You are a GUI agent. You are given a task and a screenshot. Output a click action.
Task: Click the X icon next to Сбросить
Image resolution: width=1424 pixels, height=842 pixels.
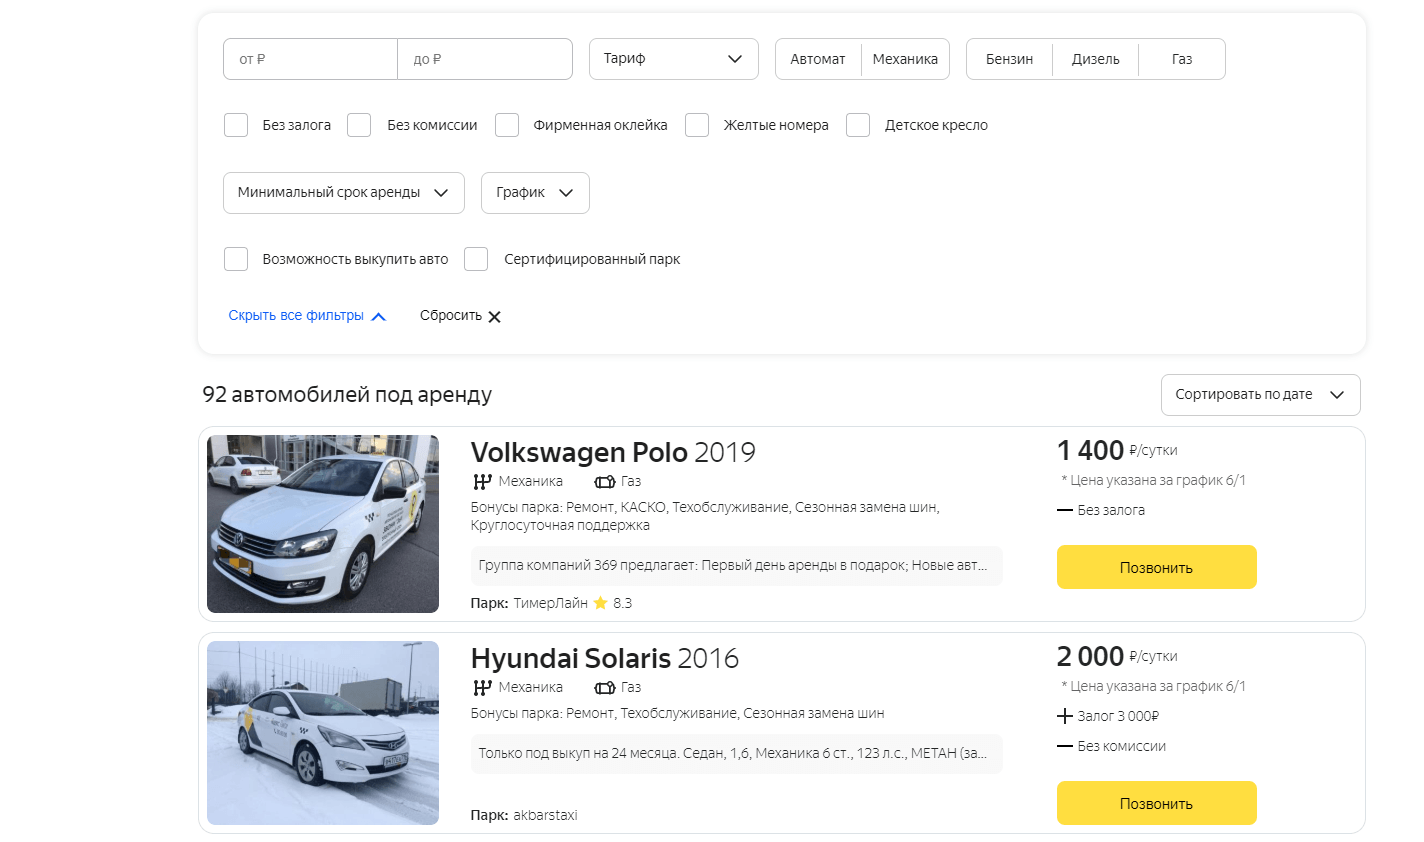click(494, 316)
